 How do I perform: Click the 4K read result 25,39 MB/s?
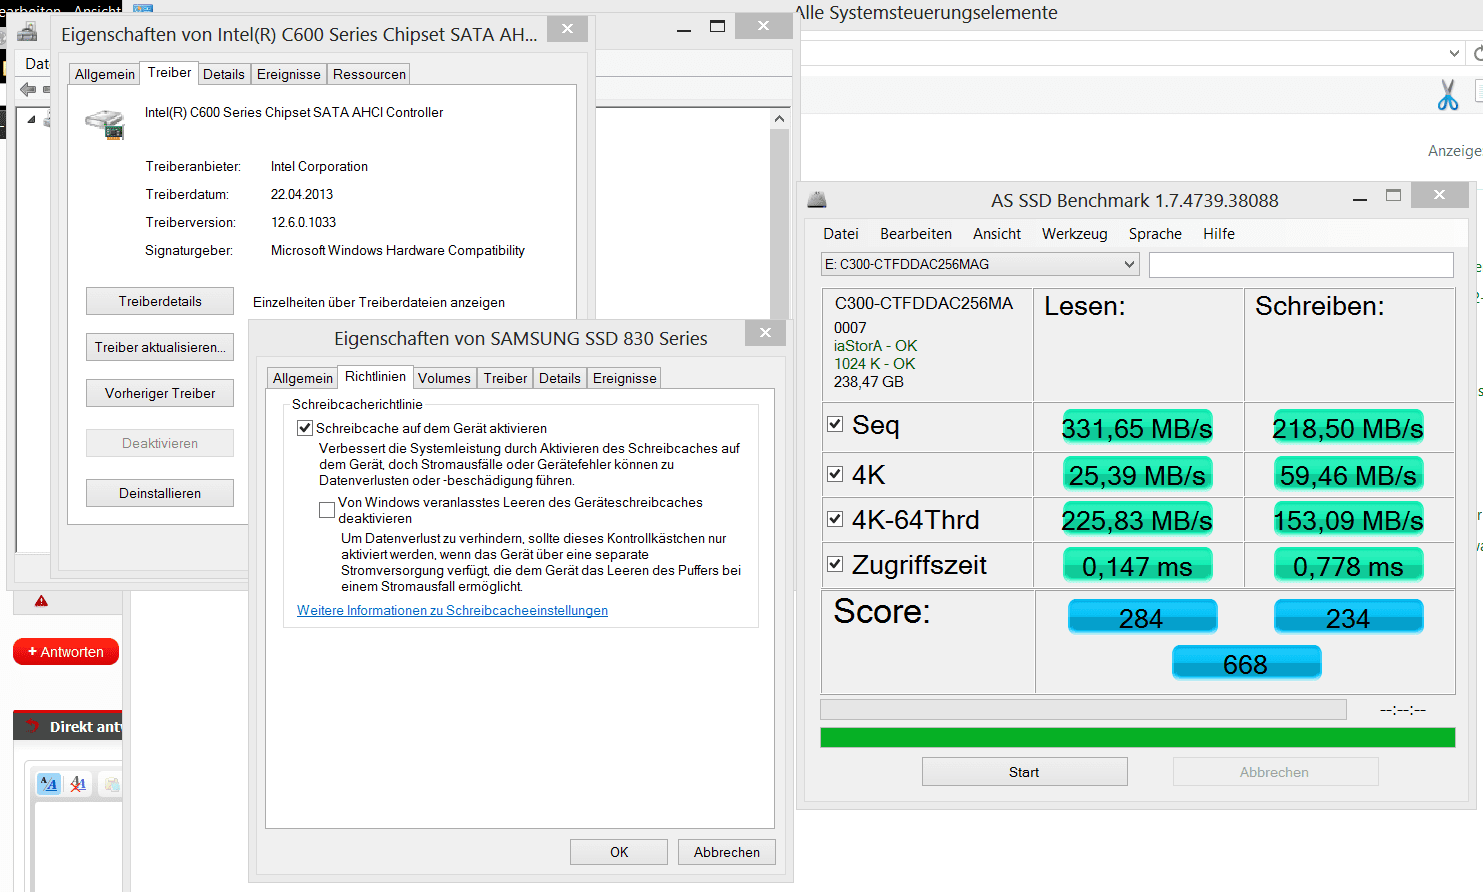pos(1137,475)
